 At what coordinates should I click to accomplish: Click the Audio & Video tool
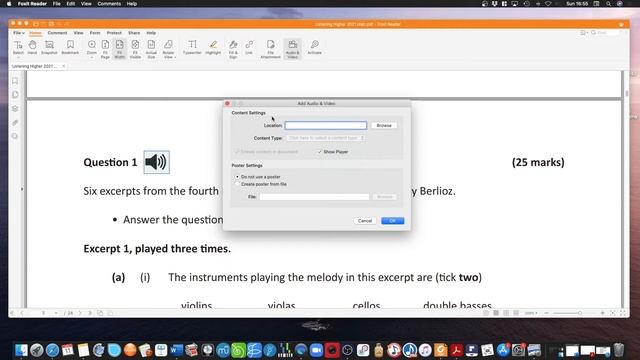[x=293, y=49]
